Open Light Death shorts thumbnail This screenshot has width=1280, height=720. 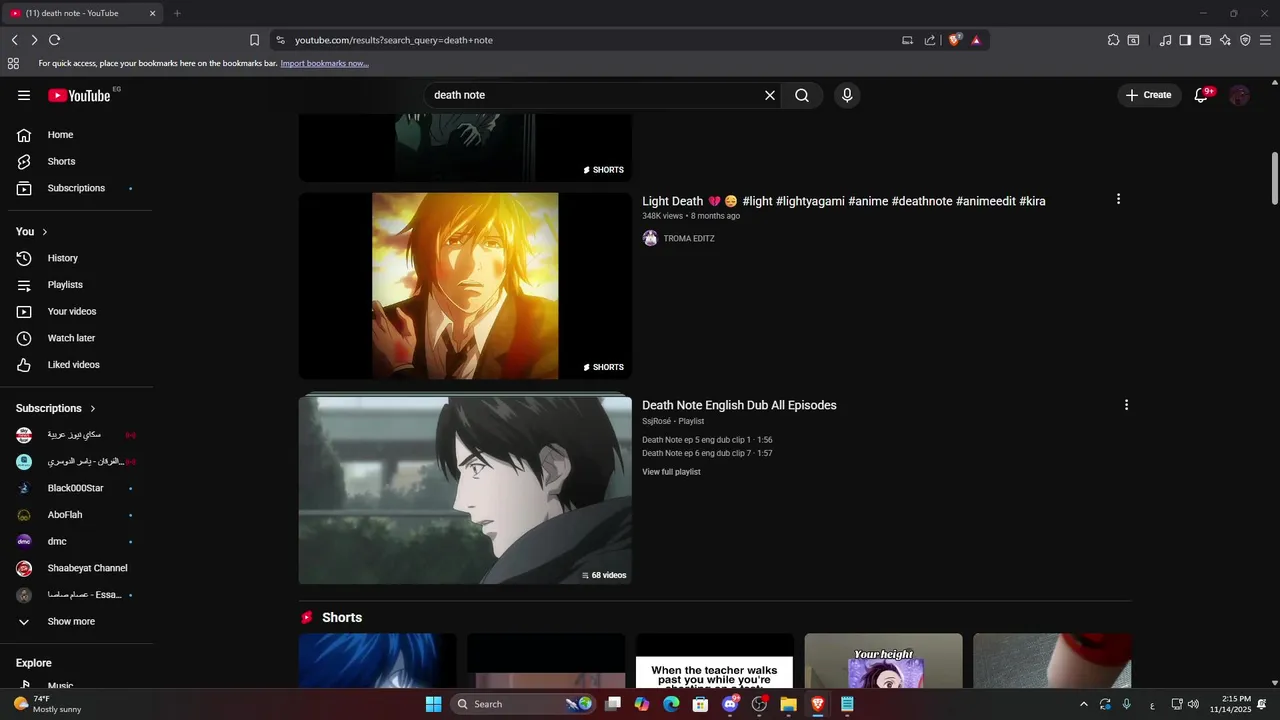[x=465, y=286]
